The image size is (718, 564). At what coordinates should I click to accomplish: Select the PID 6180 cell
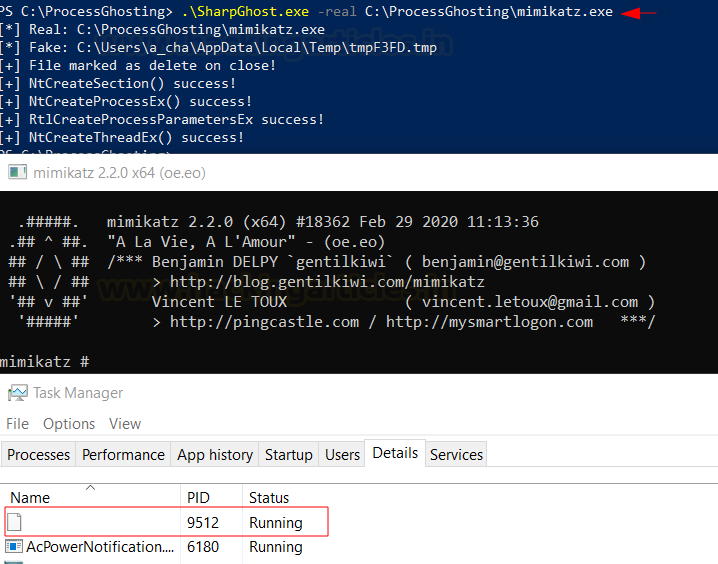[x=203, y=547]
